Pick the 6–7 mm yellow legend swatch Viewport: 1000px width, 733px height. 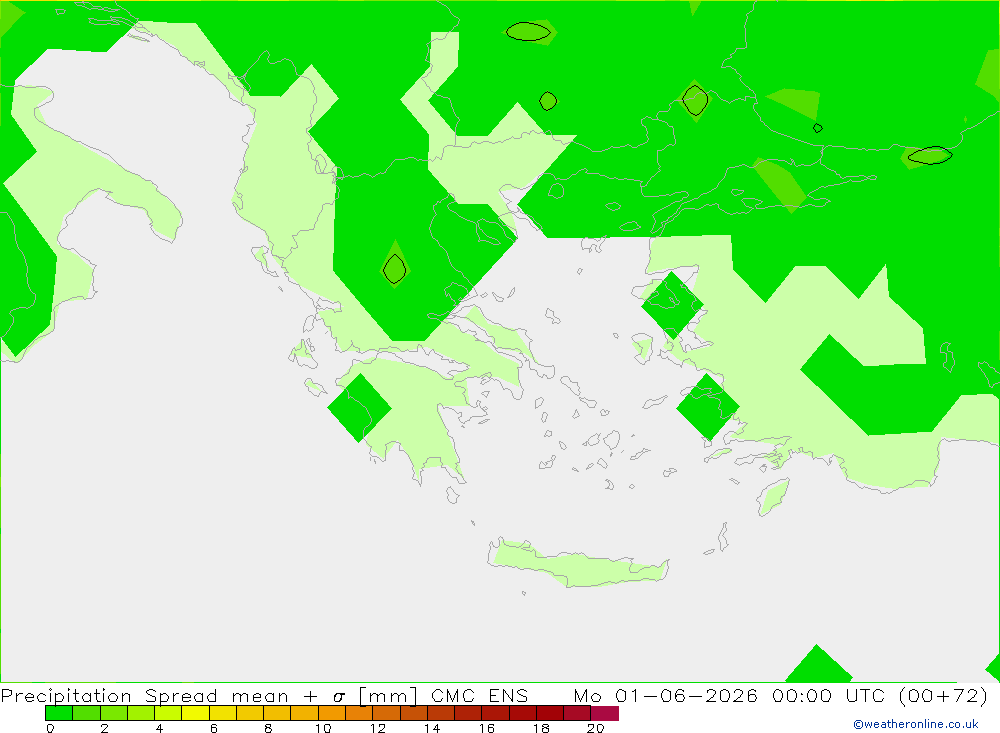pyautogui.click(x=223, y=713)
